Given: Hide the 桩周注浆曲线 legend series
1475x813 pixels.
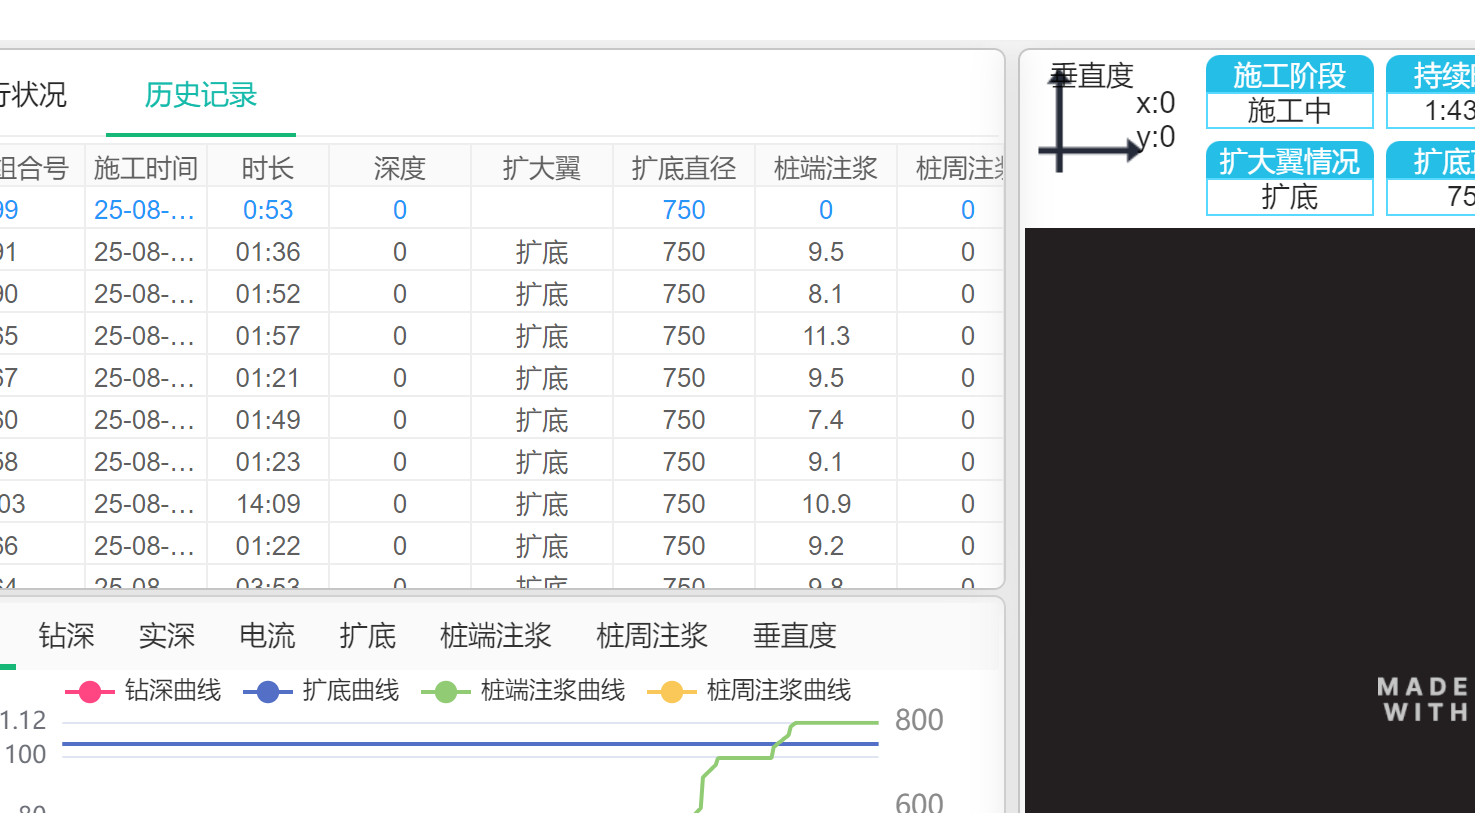Looking at the screenshot, I should point(750,691).
